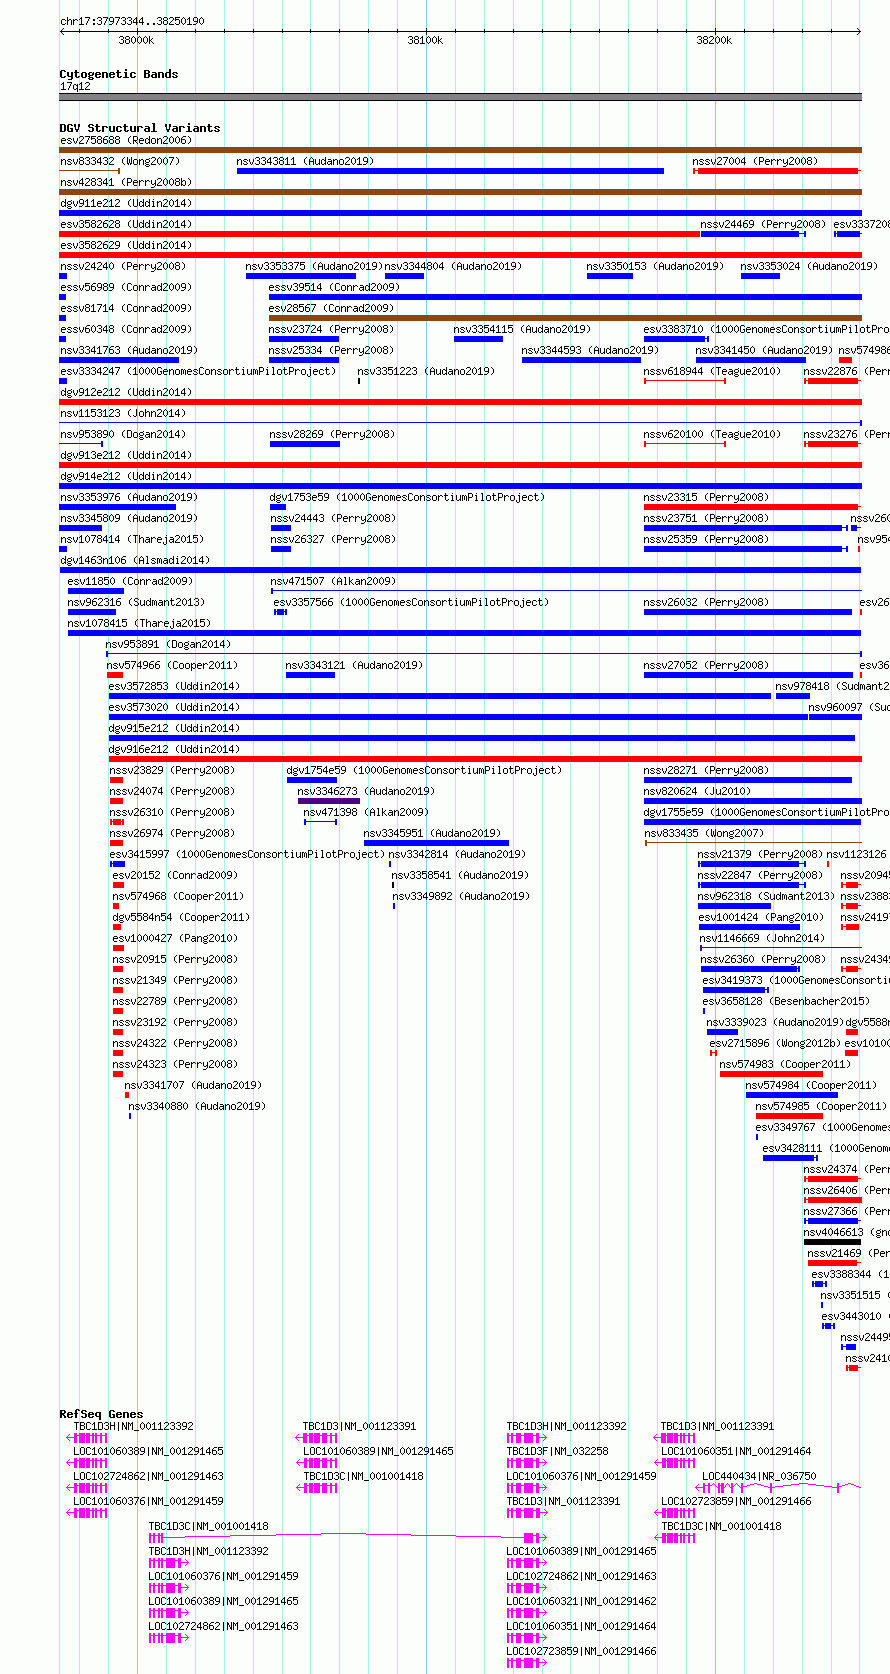Open nssv620100 (Teague2010) variant
Image resolution: width=890 pixels, height=1674 pixels.
[x=712, y=434]
